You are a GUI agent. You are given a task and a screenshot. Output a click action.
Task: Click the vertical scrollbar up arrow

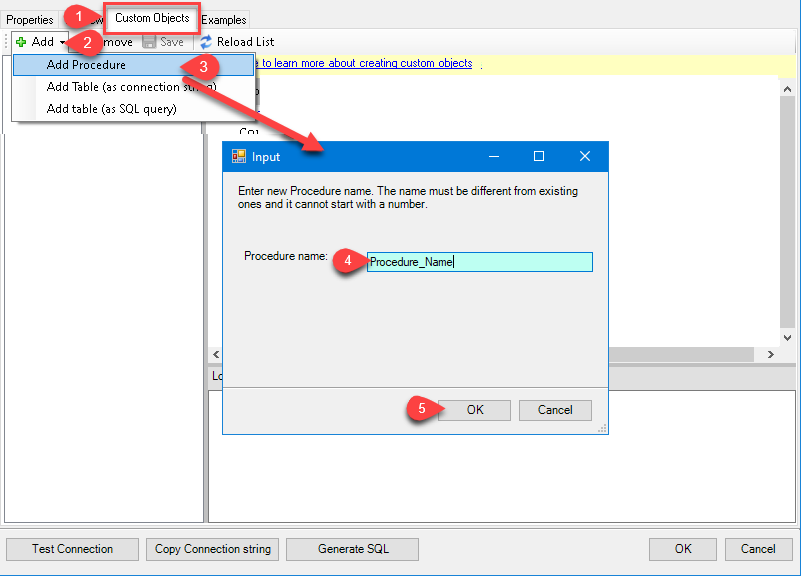(787, 89)
